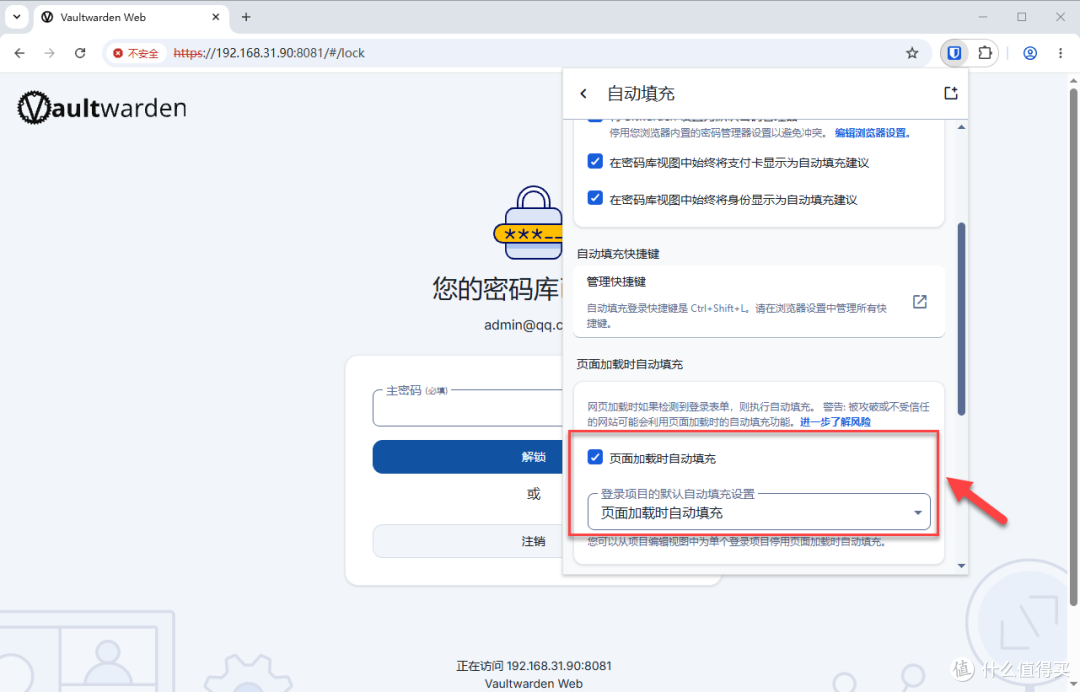Click the 正在访问 192.168.31.90:8081 text

point(534,666)
